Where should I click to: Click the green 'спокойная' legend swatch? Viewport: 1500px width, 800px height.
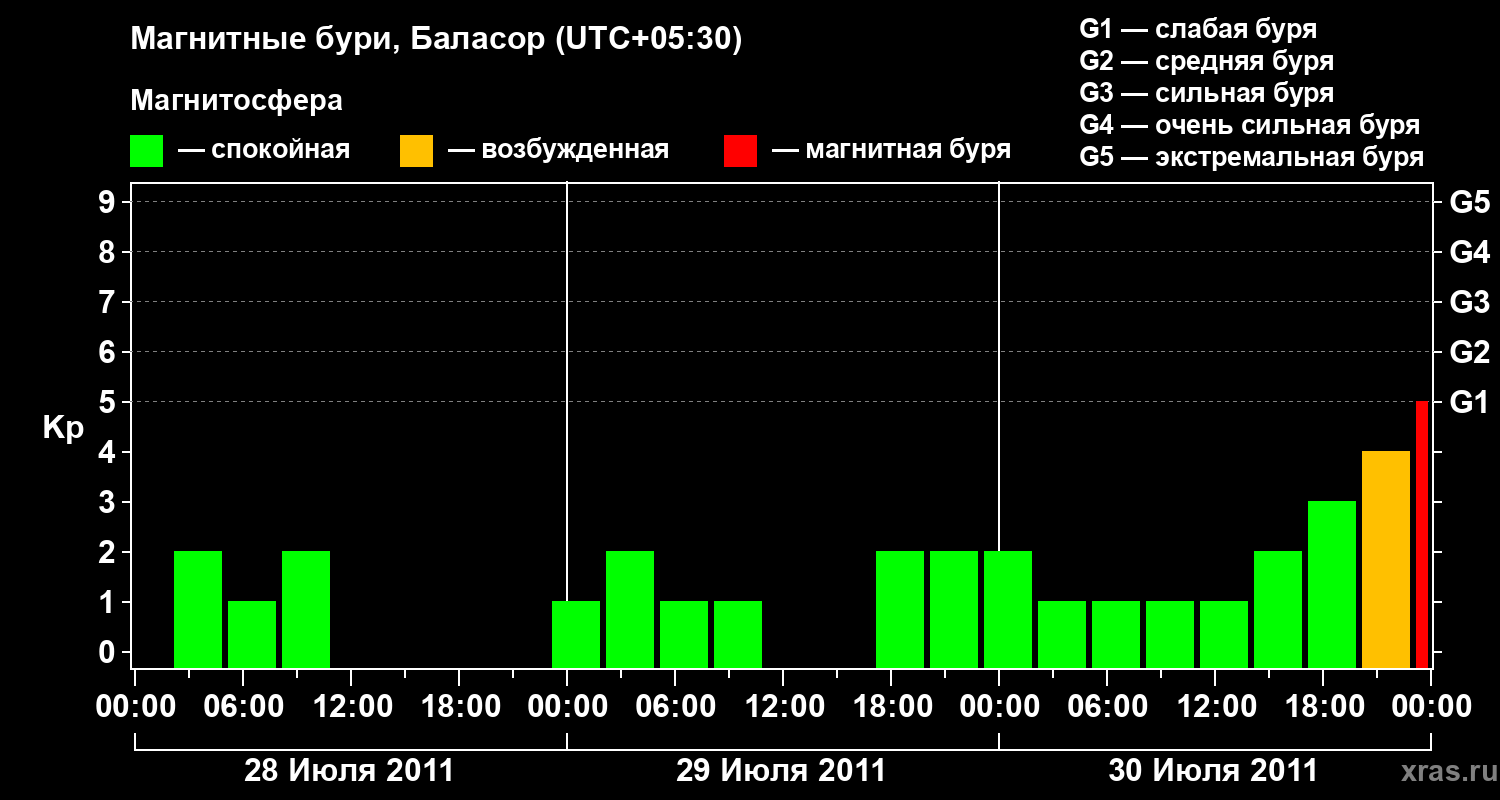146,150
